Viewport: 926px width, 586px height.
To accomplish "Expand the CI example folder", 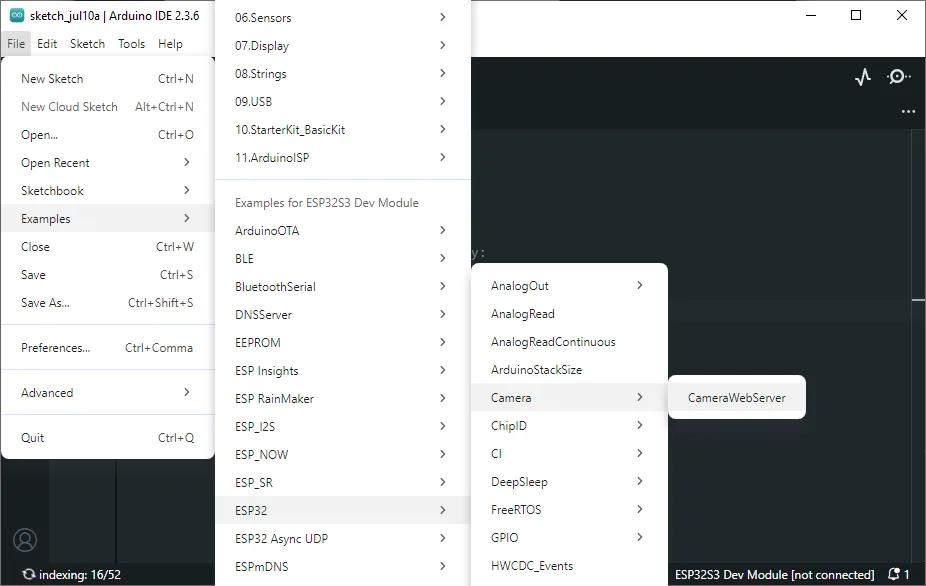I will [569, 454].
